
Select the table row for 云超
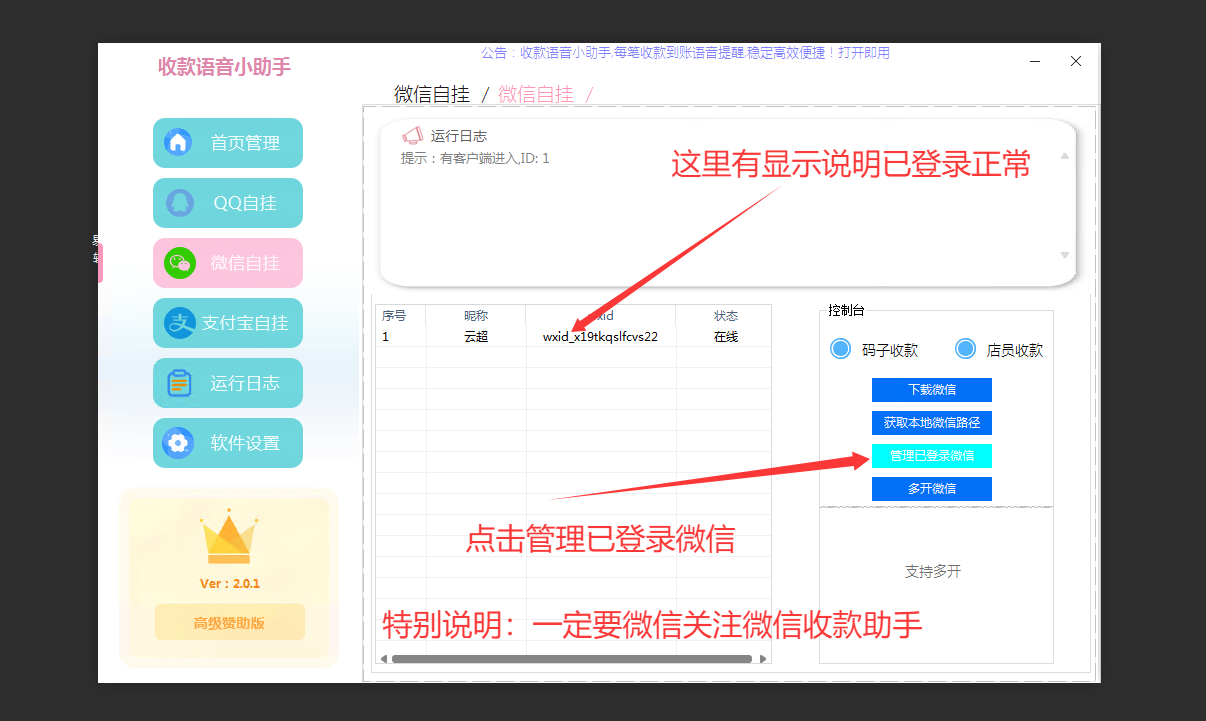click(x=477, y=336)
